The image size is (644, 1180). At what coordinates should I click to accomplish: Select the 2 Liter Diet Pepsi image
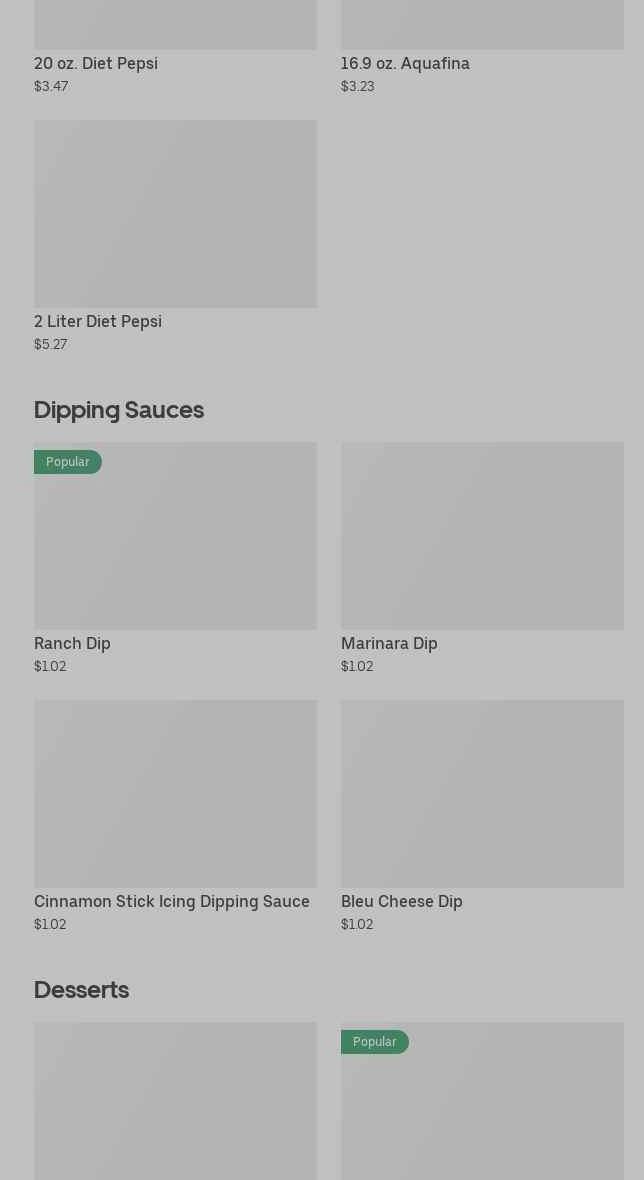click(175, 213)
